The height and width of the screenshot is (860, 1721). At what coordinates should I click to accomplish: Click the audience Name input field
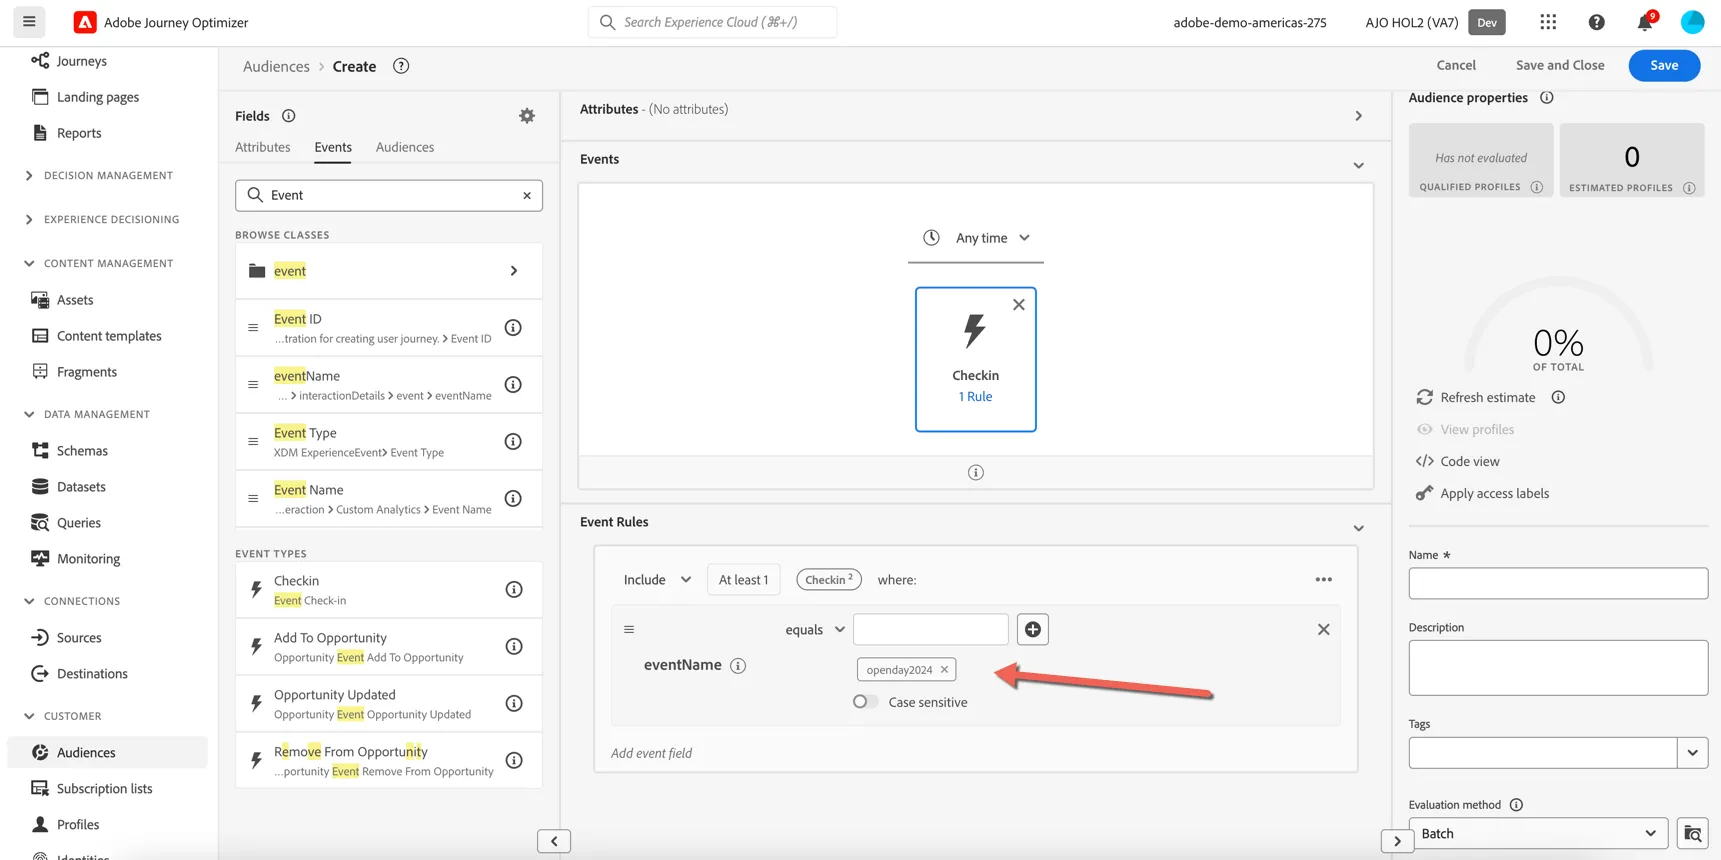pyautogui.click(x=1558, y=583)
